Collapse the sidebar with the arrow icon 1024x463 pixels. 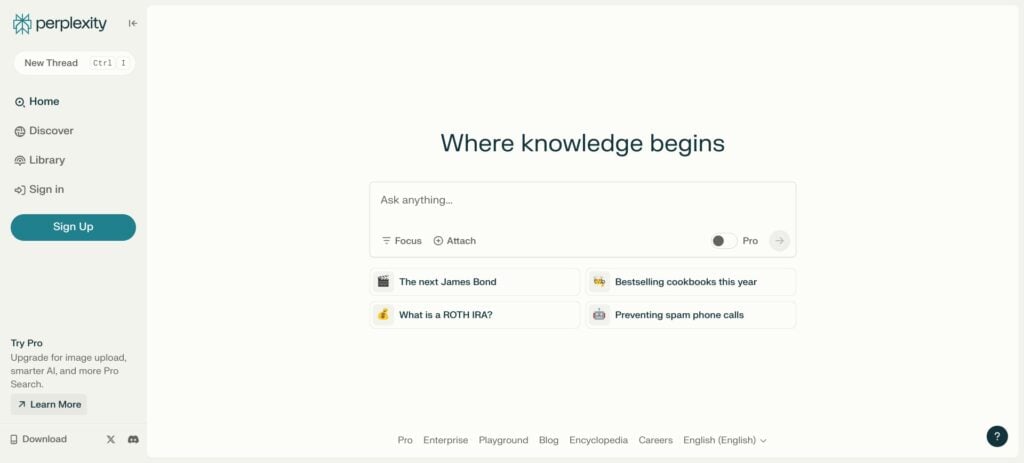pyautogui.click(x=133, y=23)
